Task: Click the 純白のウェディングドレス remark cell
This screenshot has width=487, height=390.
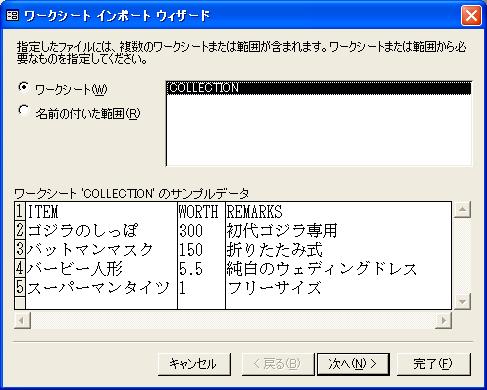Action: click(338, 268)
